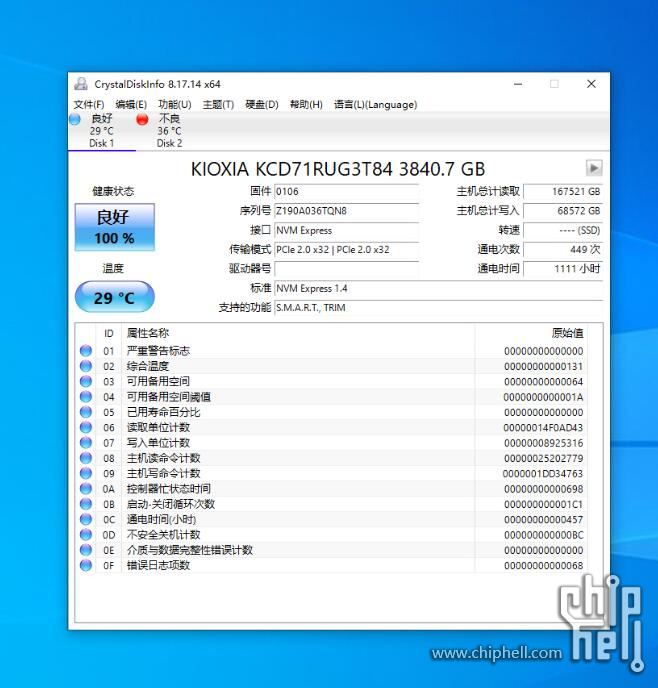Click the 29 °C temperature button
This screenshot has height=688, width=658.
coord(114,297)
